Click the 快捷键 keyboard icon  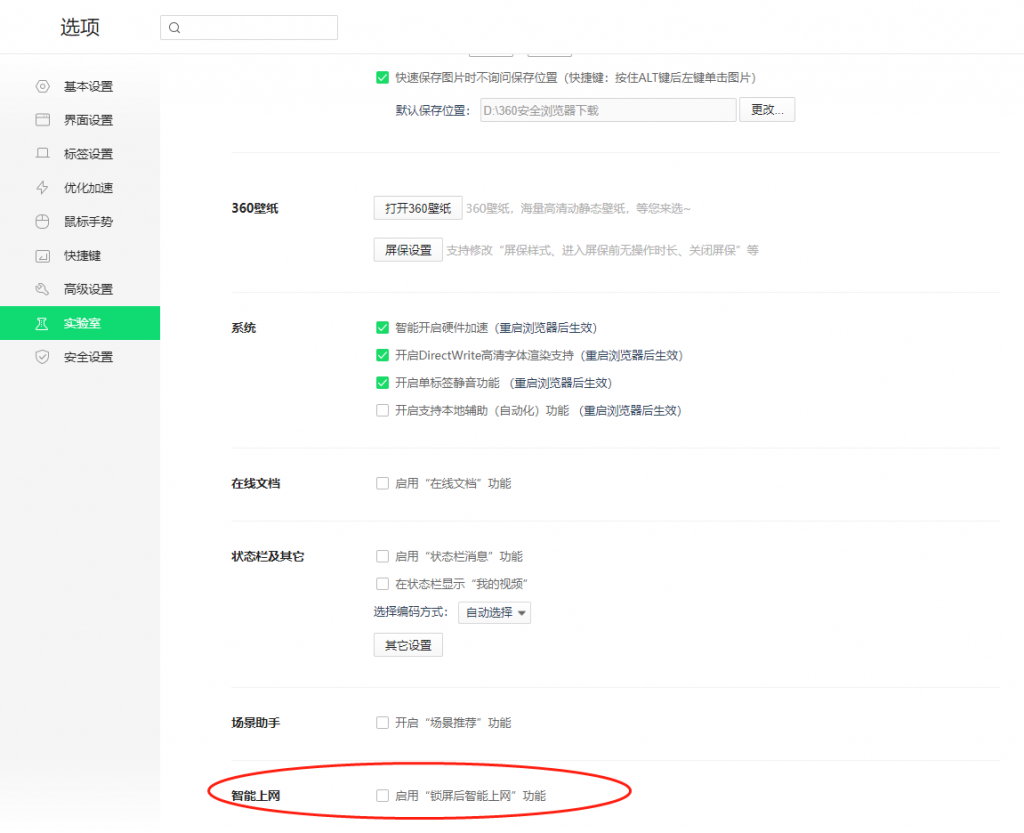click(42, 256)
